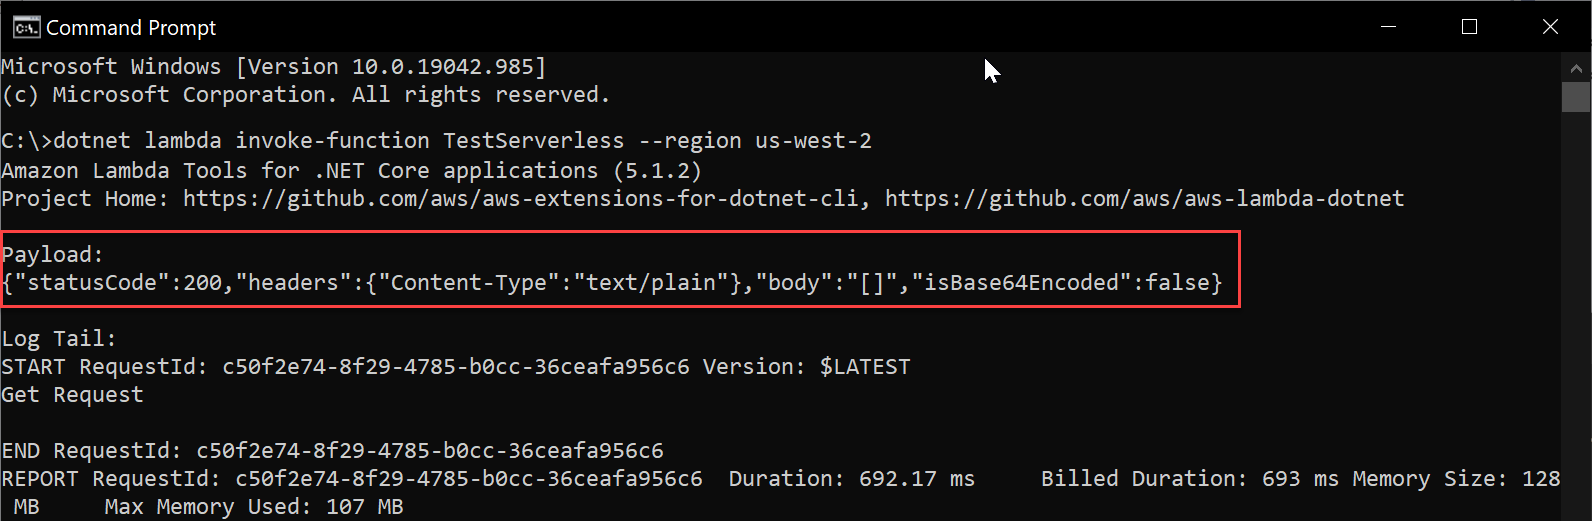Click the Get Request log line
This screenshot has height=521, width=1592.
point(72,395)
